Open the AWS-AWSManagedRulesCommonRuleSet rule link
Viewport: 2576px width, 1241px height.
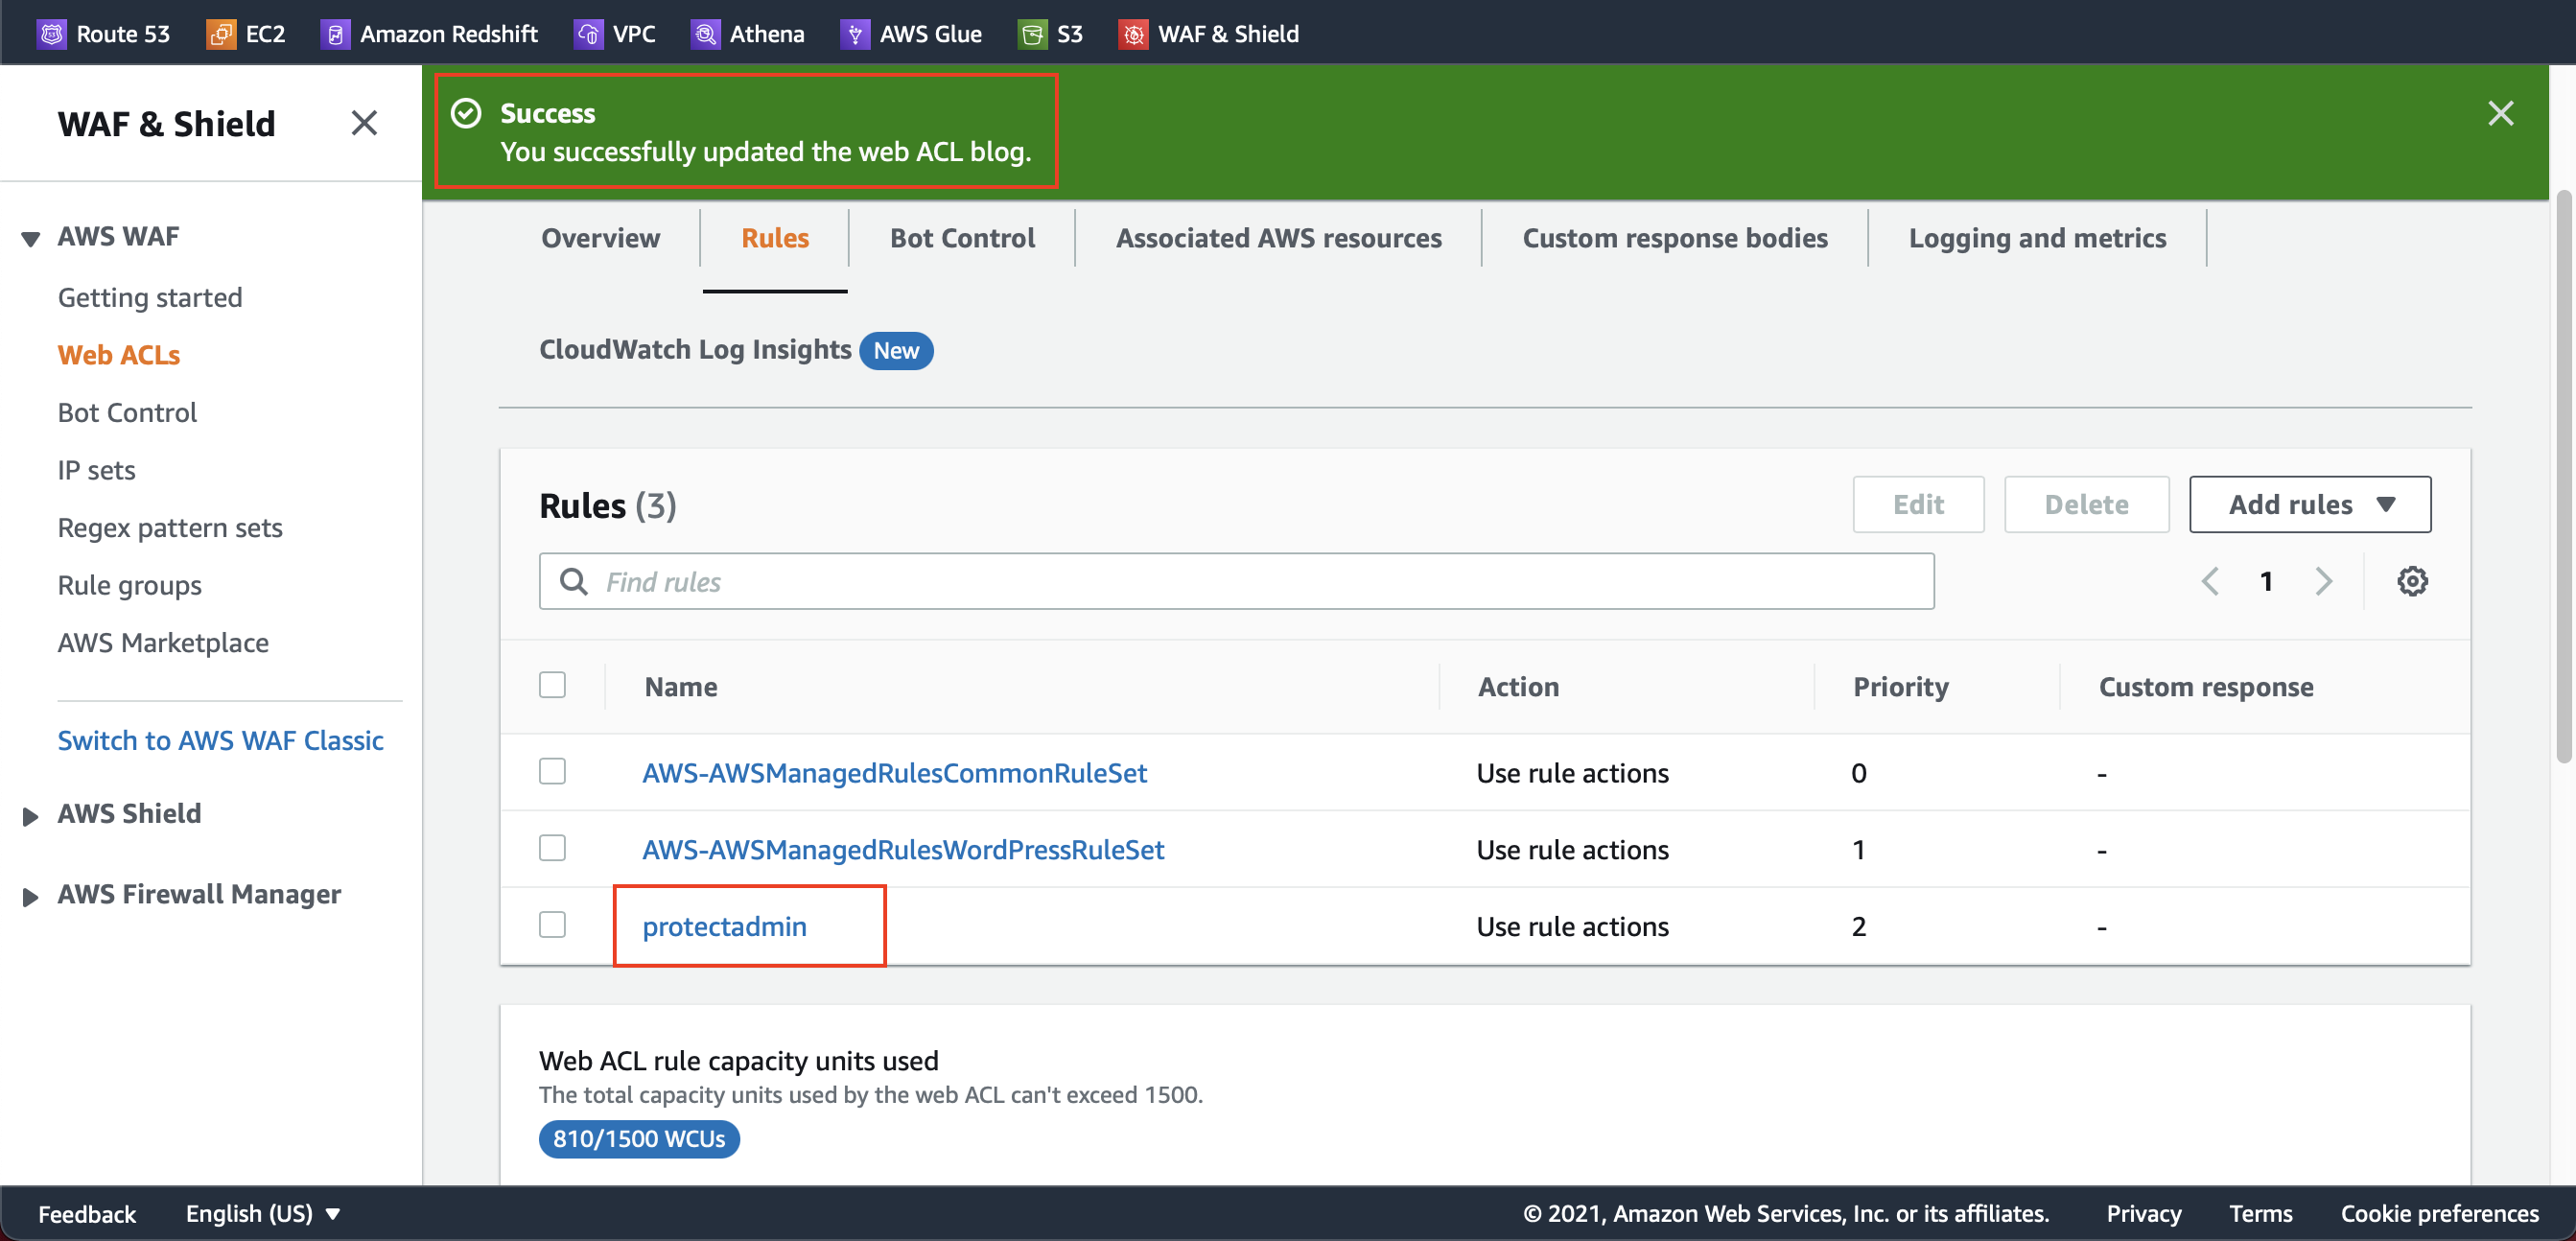coord(894,772)
